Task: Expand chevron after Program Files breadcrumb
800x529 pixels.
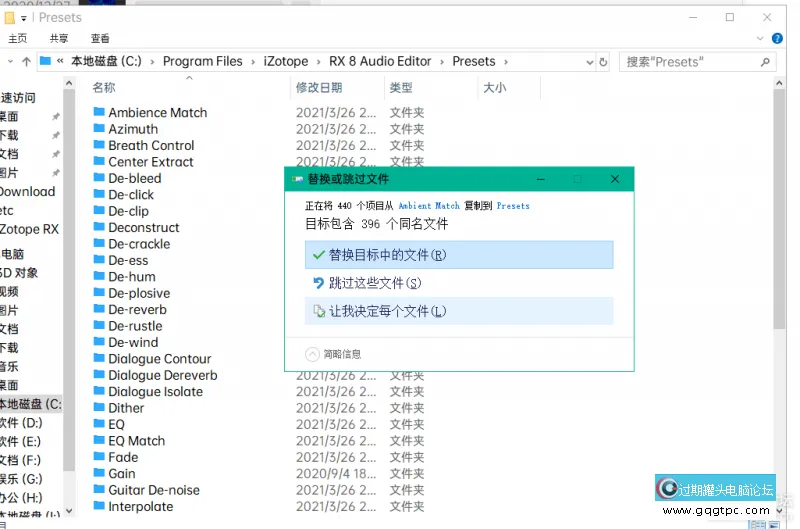Action: [253, 62]
